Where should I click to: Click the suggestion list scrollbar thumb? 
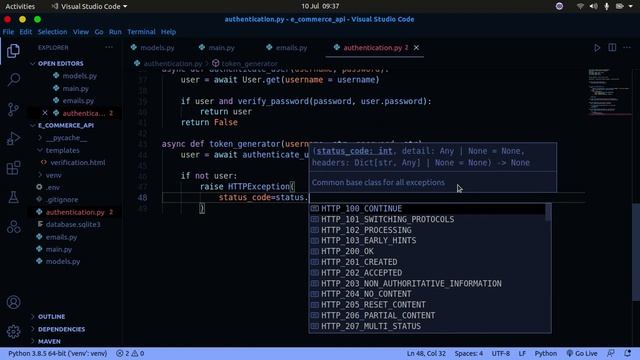point(548,212)
